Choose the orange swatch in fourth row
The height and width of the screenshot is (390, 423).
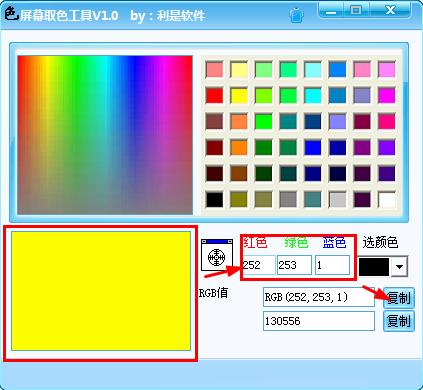click(239, 147)
